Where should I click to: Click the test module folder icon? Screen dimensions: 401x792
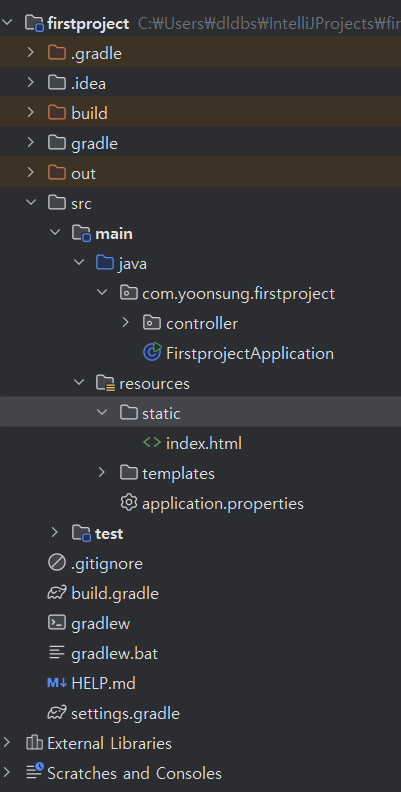(x=81, y=533)
